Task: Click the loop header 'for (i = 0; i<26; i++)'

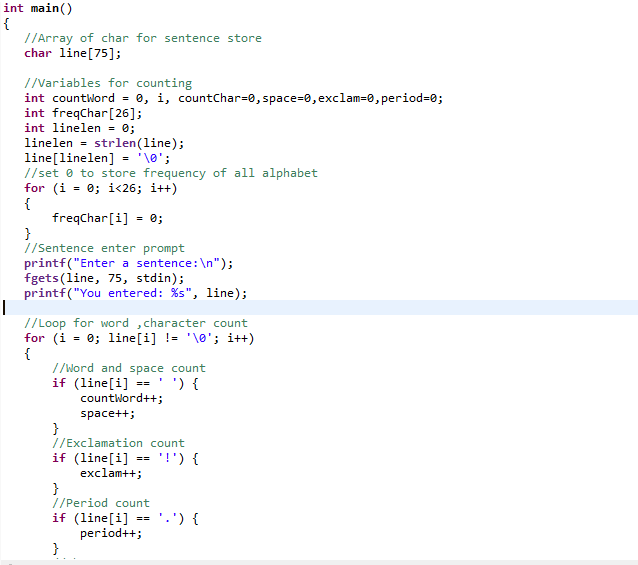Action: point(101,188)
